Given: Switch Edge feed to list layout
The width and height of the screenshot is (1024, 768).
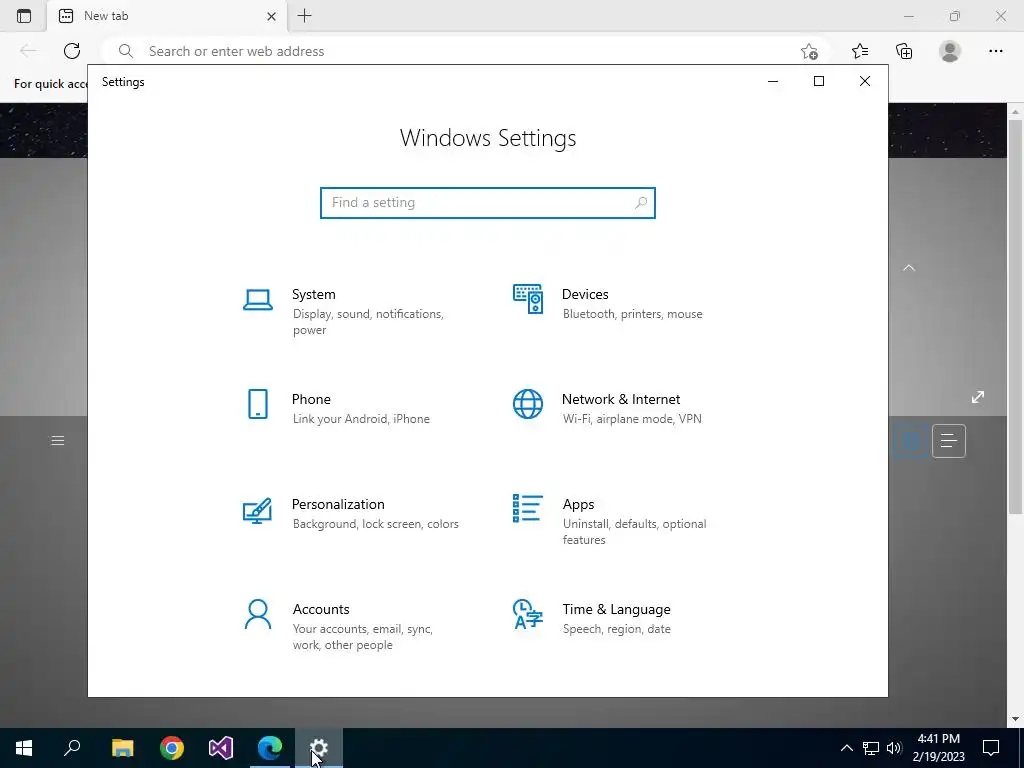Looking at the screenshot, I should (949, 441).
